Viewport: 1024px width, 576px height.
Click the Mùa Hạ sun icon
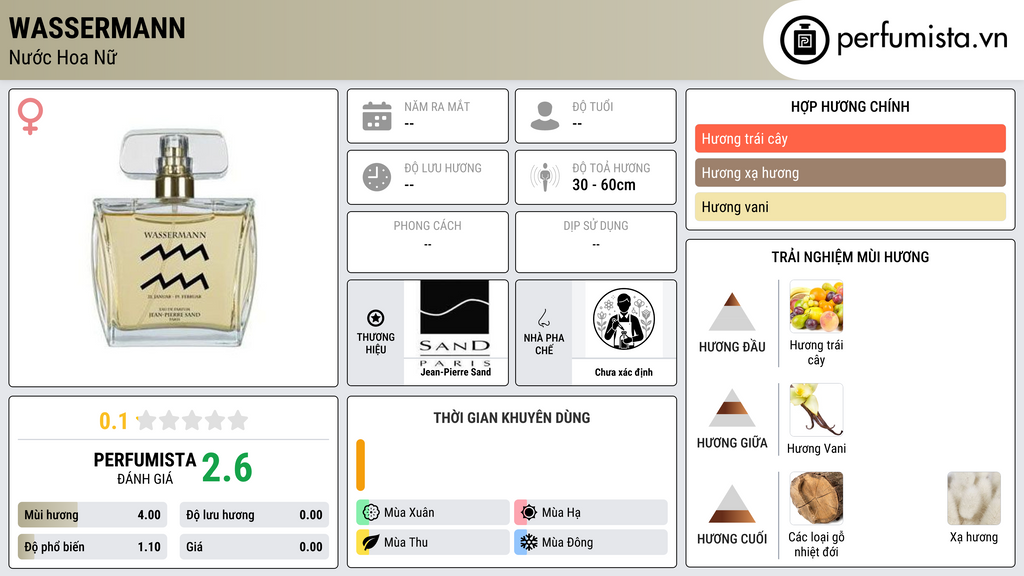[x=529, y=513]
